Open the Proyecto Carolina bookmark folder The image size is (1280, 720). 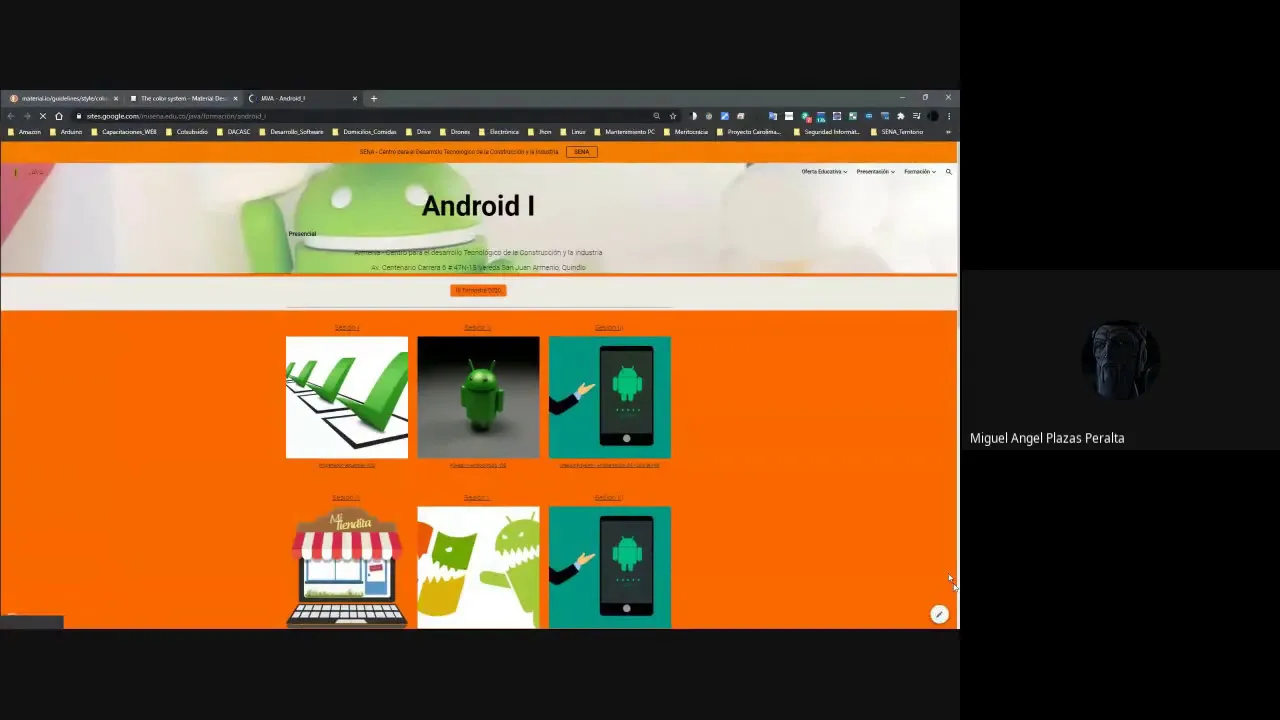(749, 132)
